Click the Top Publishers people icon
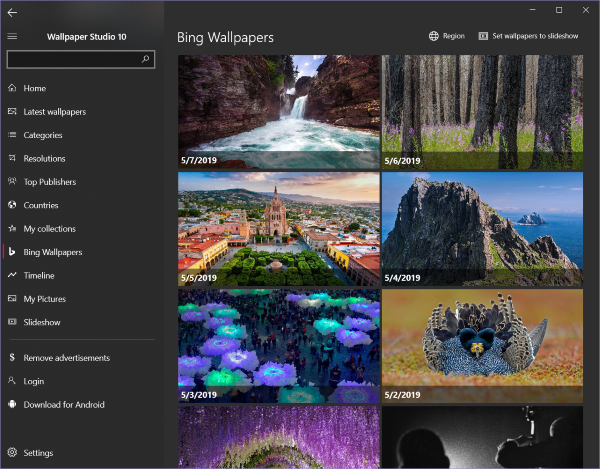Screen dimensions: 600x469 pos(12,181)
